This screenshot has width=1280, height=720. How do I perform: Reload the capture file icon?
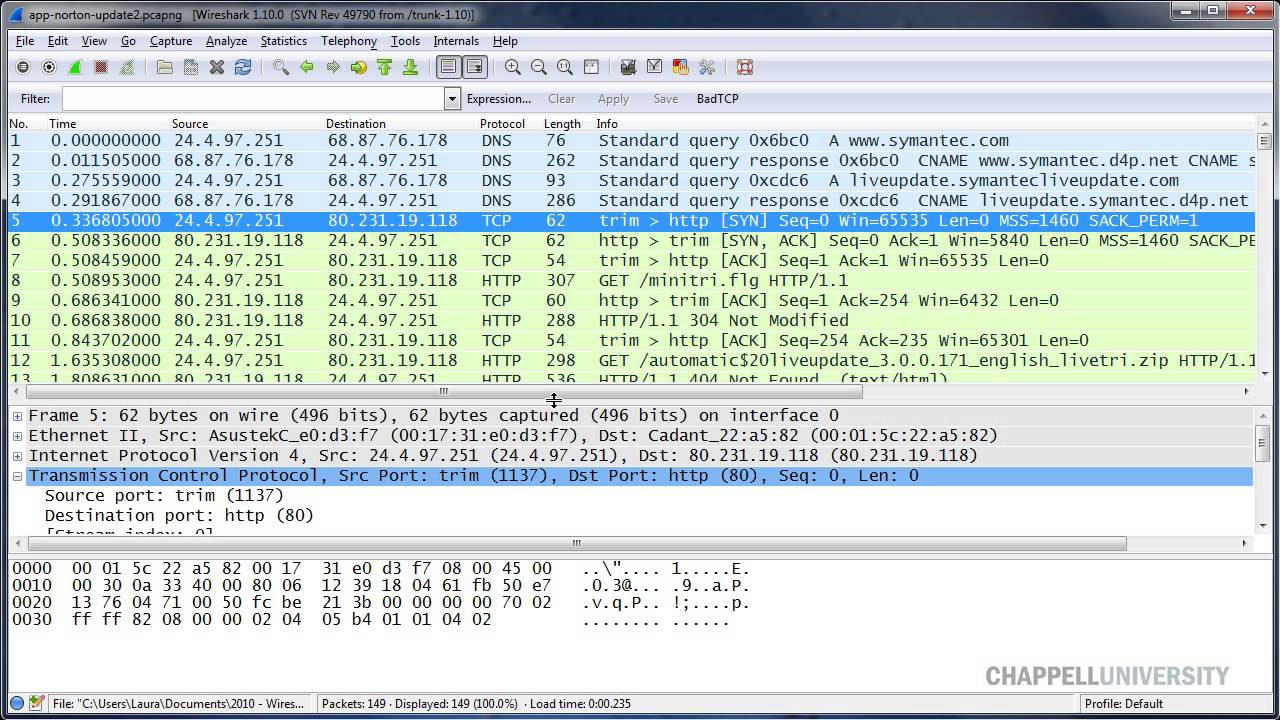pyautogui.click(x=243, y=67)
